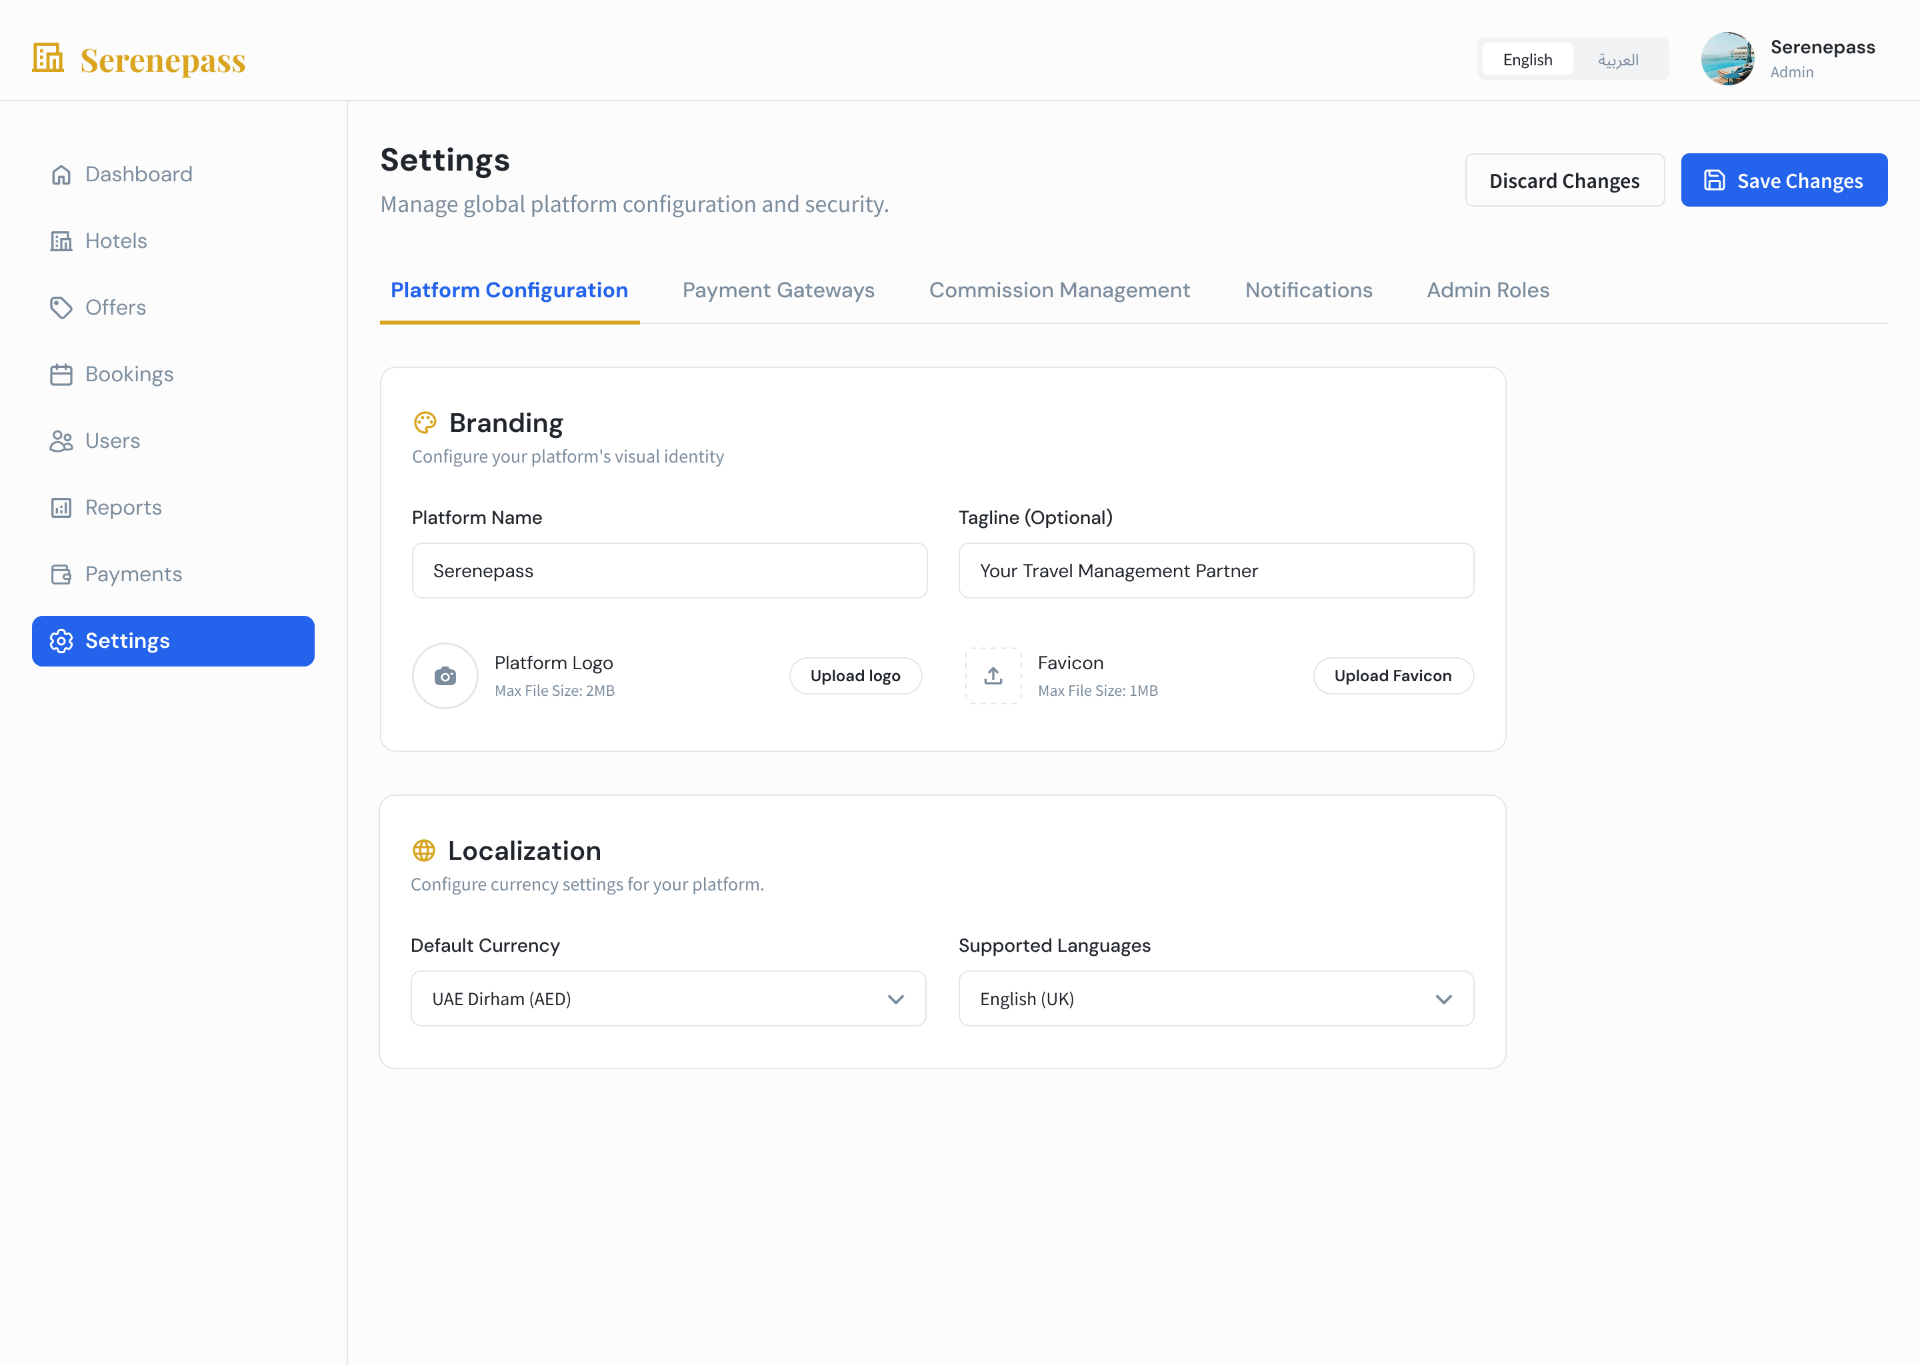Select the Settings sidebar item

coord(173,641)
